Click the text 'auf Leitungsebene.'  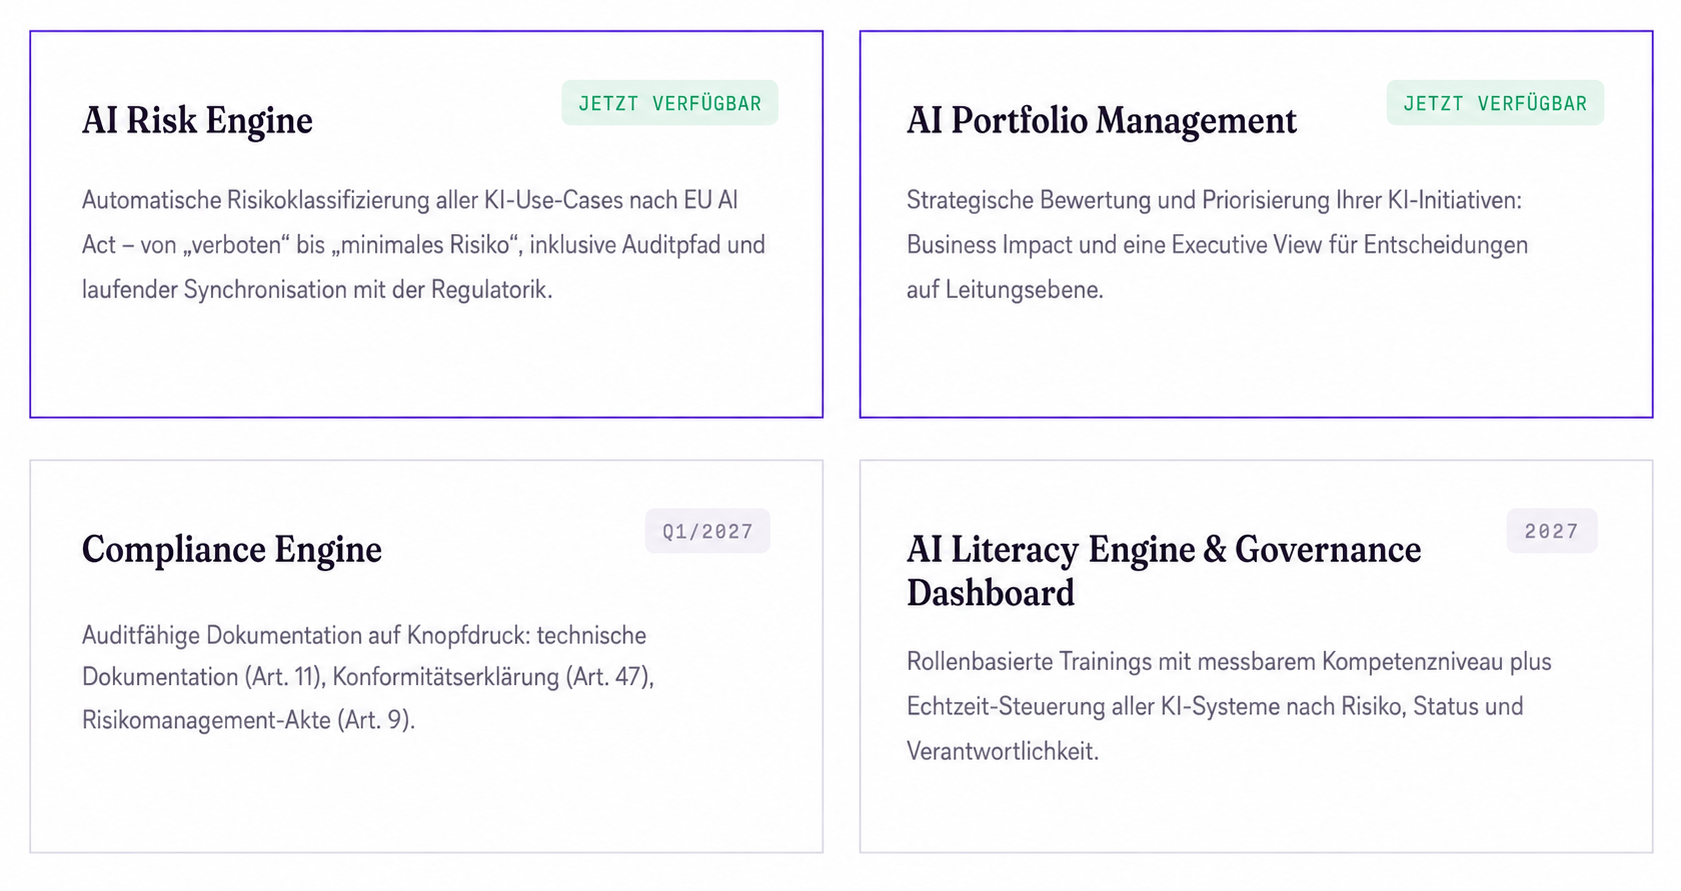(x=1005, y=290)
